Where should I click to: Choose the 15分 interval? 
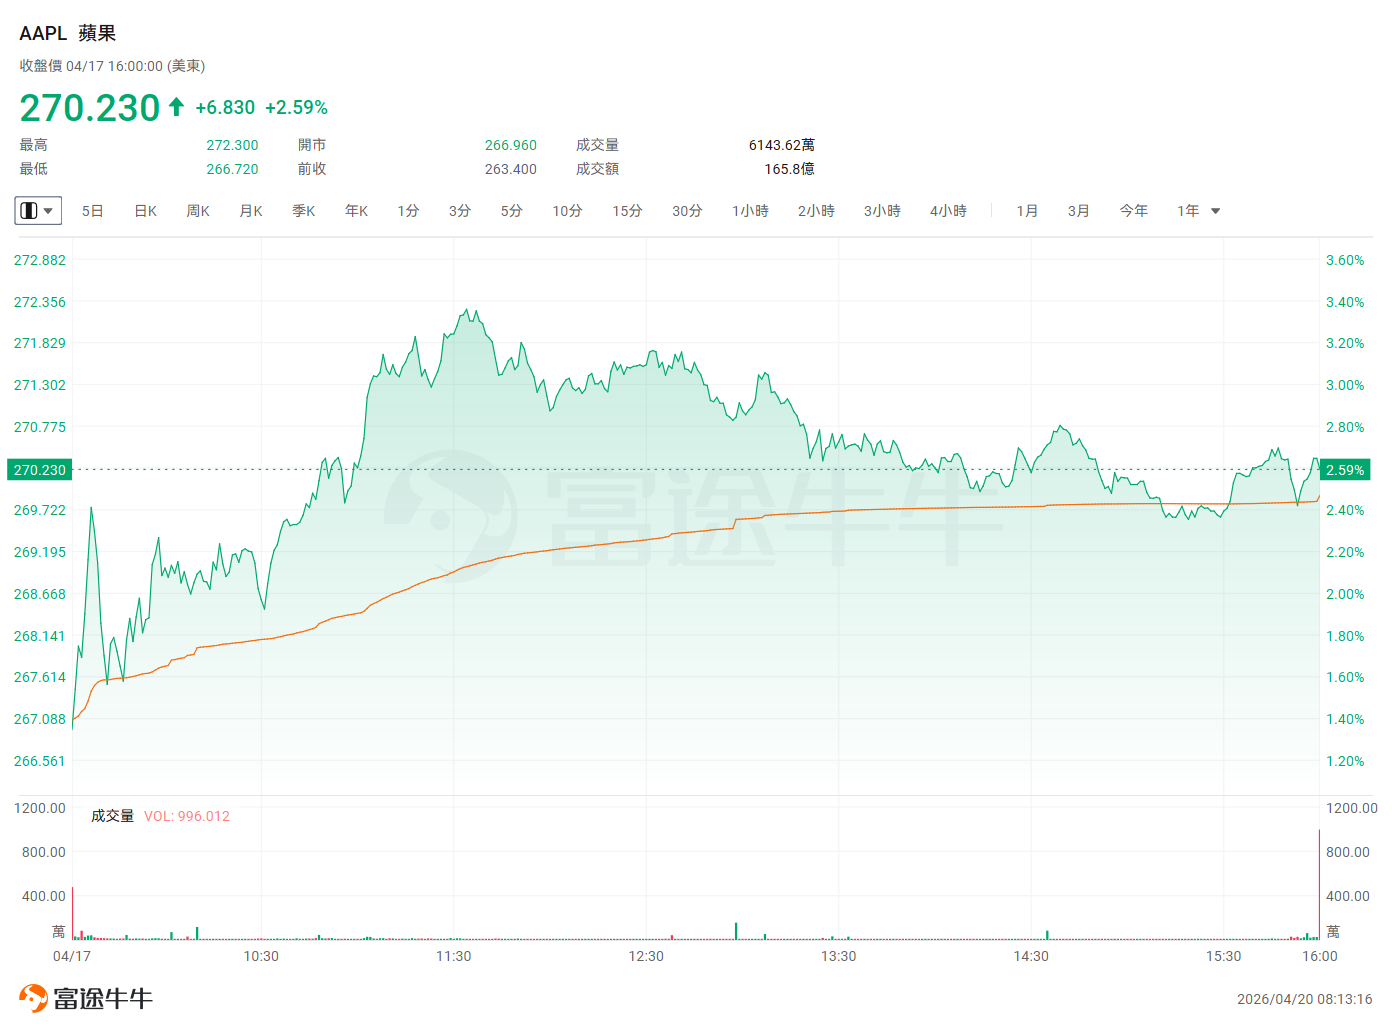[x=627, y=211]
